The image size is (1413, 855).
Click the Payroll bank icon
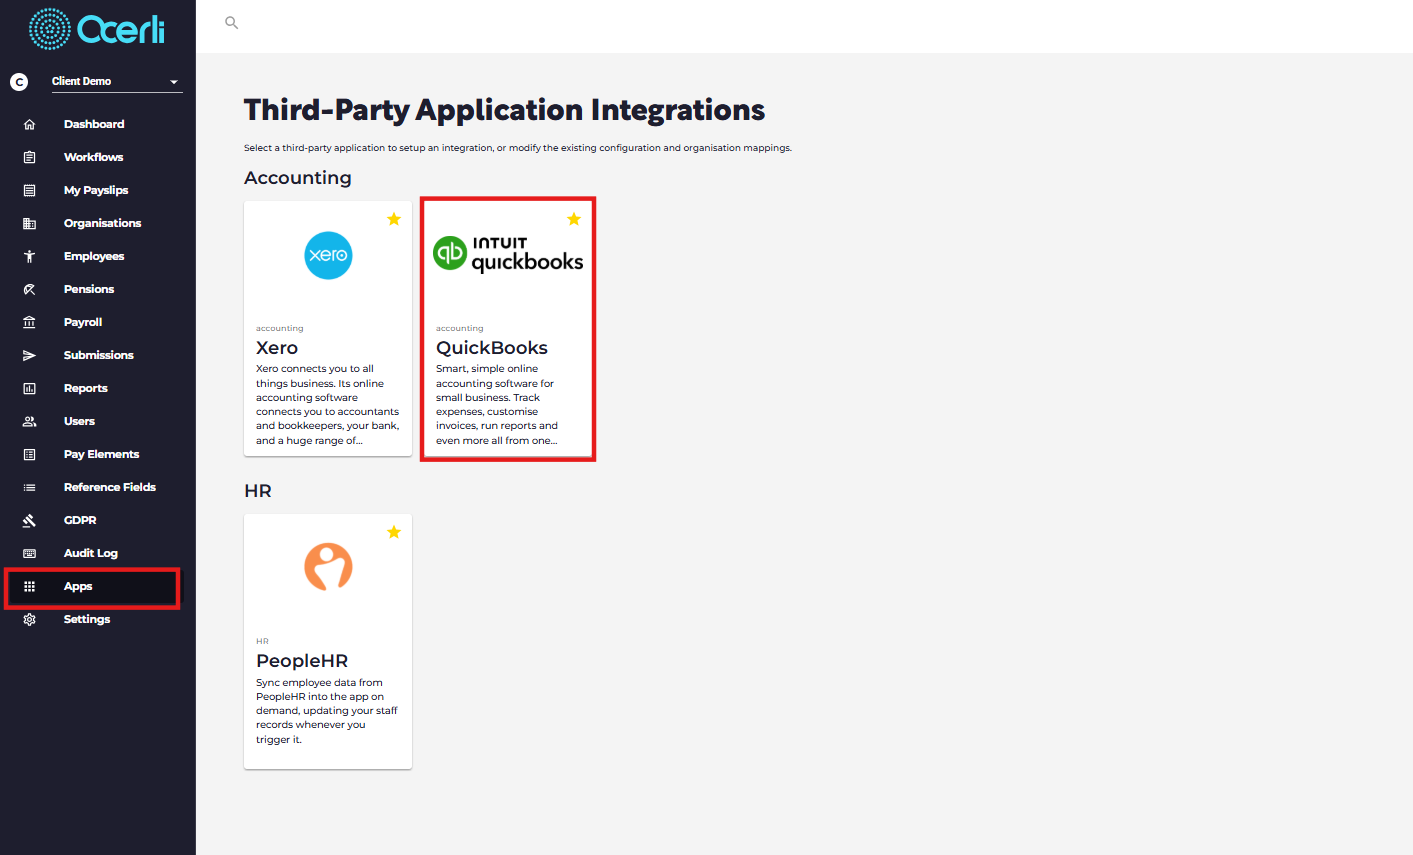29,322
